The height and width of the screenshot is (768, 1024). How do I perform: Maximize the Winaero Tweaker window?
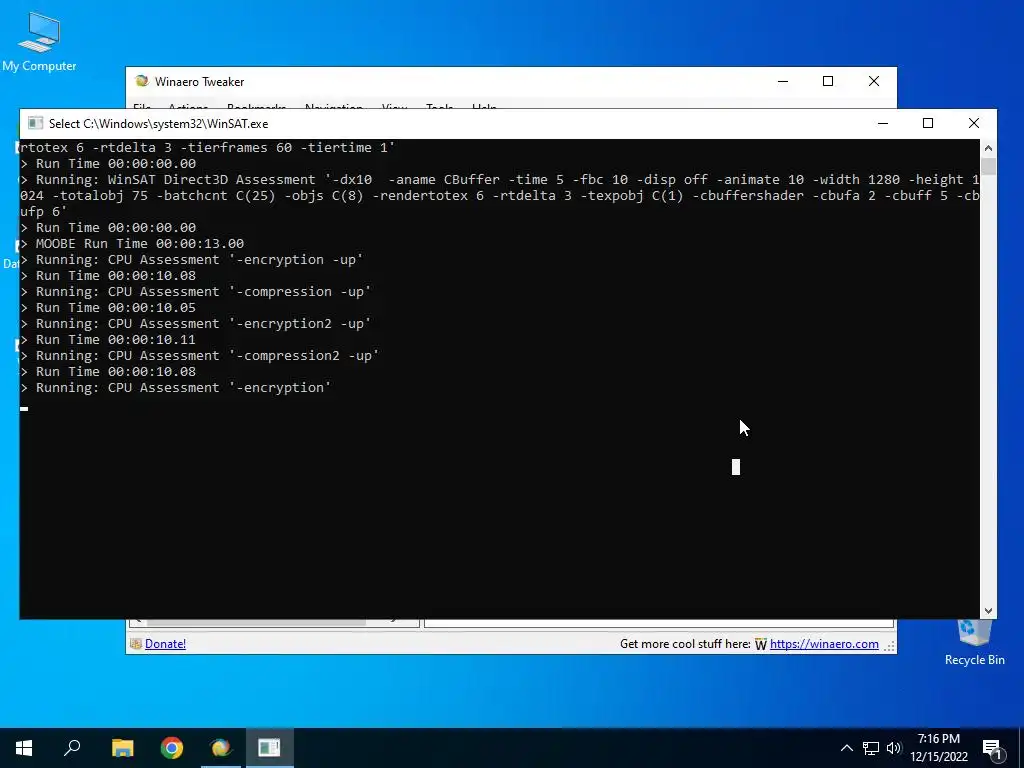pos(827,81)
